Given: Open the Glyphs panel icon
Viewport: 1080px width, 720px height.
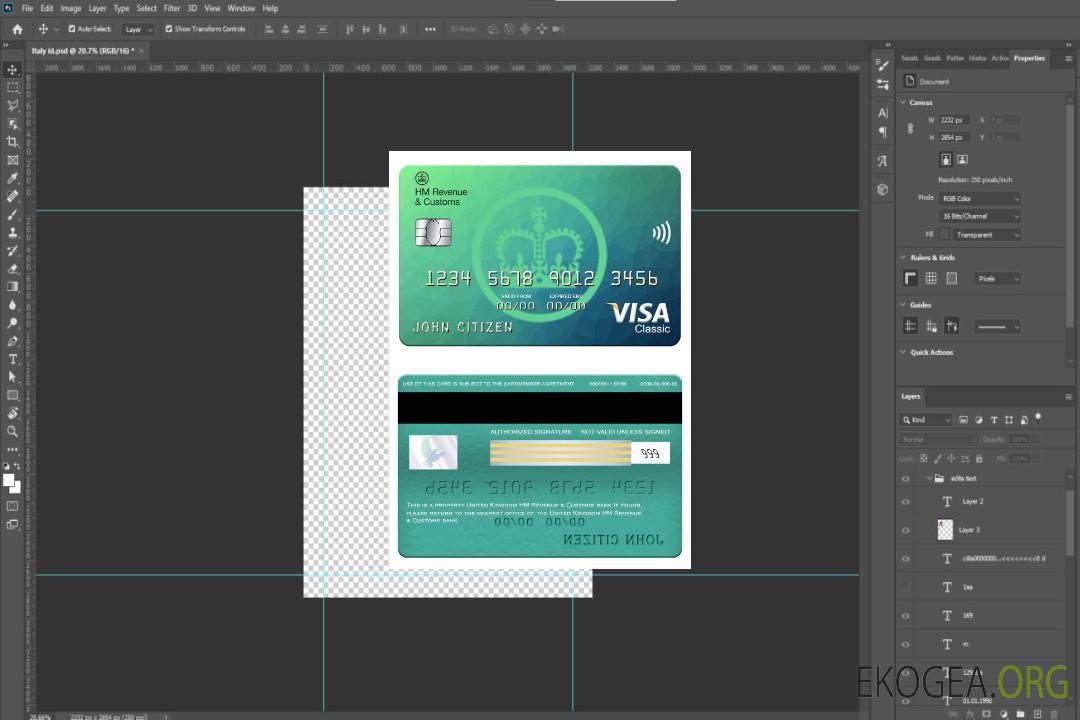Looking at the screenshot, I should click(883, 161).
